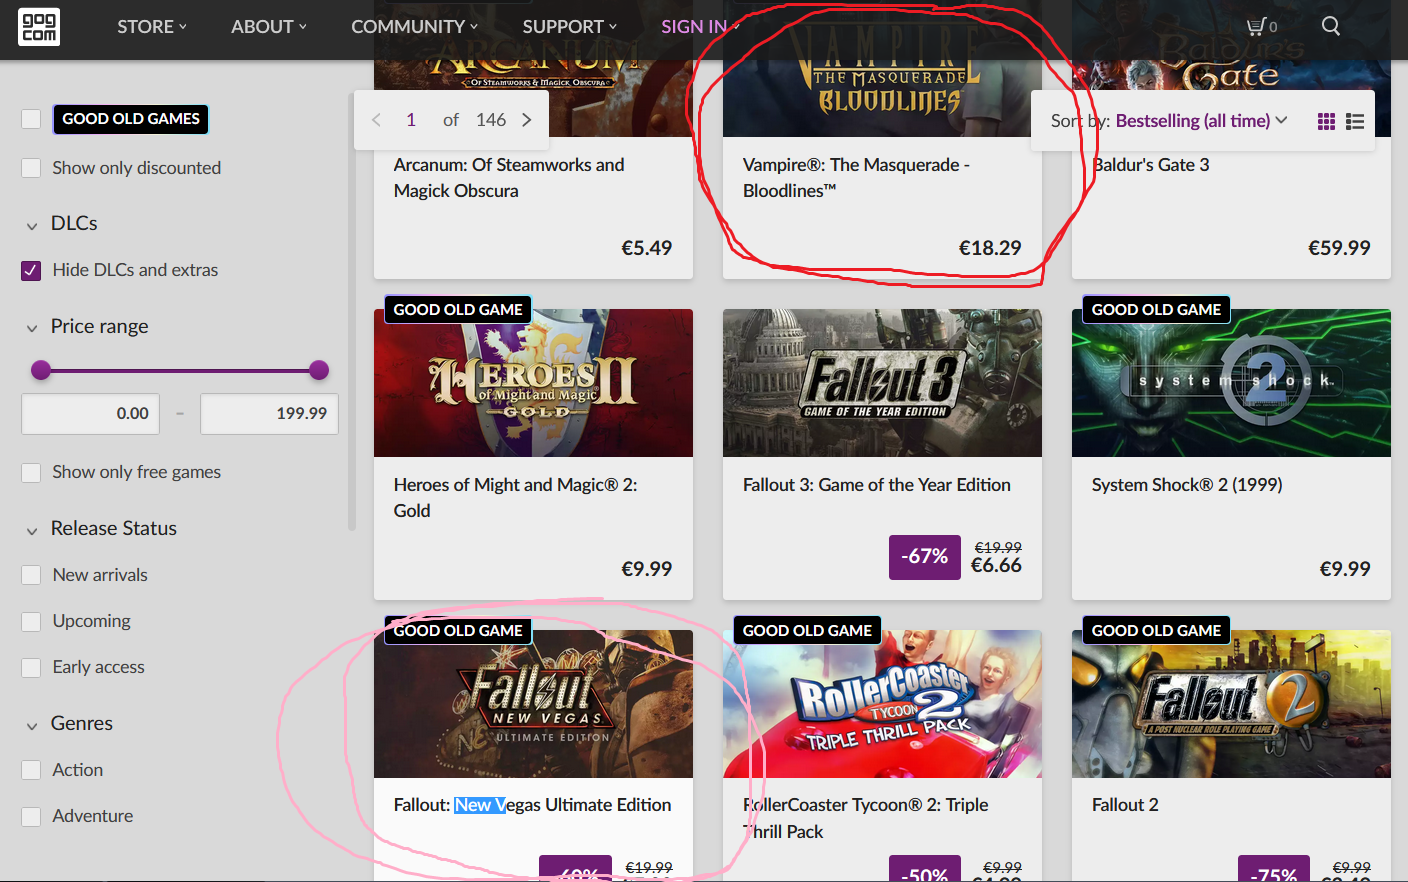The width and height of the screenshot is (1408, 882).
Task: Check the New arrivals filter
Action: click(x=31, y=575)
